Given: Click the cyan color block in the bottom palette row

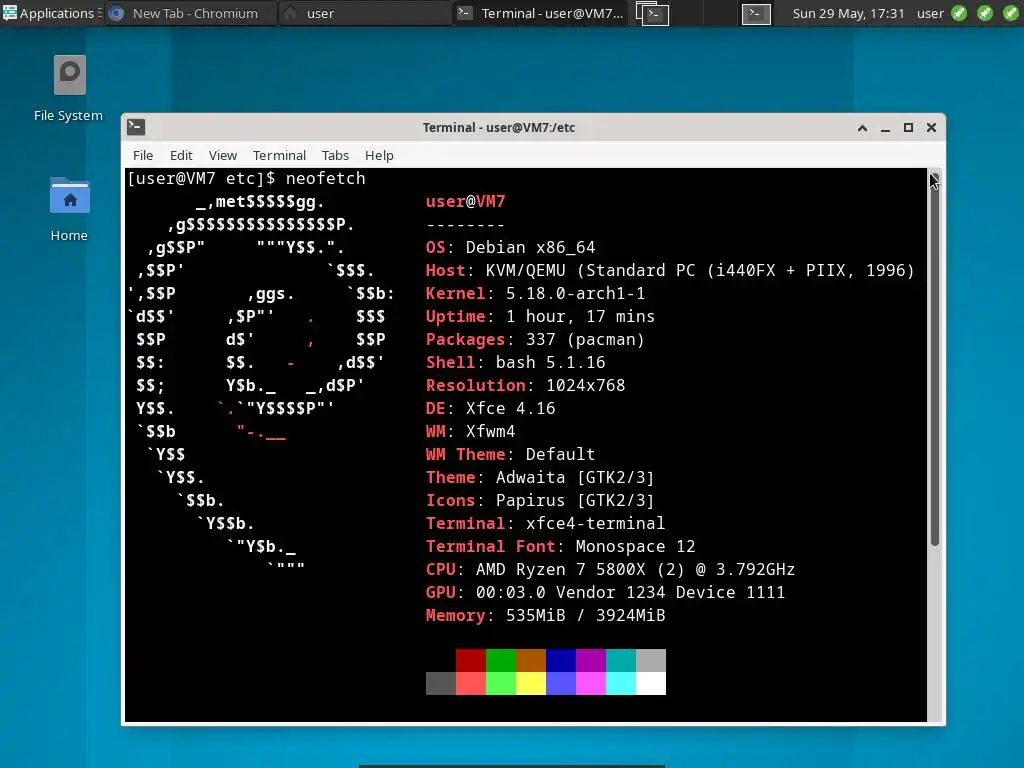Looking at the screenshot, I should point(621,683).
